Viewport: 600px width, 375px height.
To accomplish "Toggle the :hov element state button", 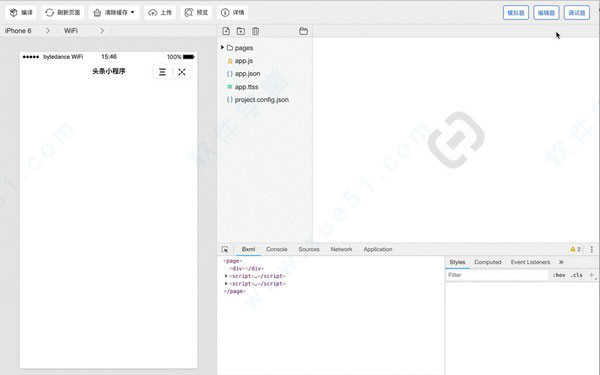I will tap(559, 275).
